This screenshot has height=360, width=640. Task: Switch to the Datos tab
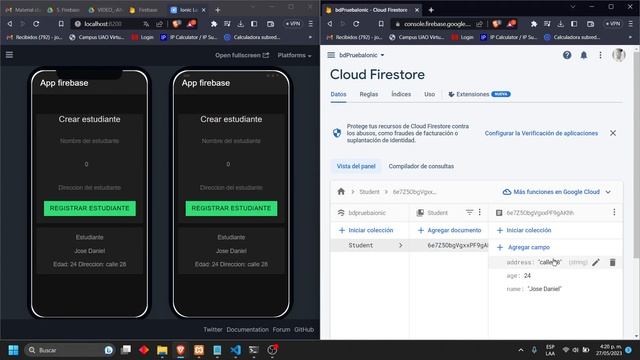pos(338,94)
